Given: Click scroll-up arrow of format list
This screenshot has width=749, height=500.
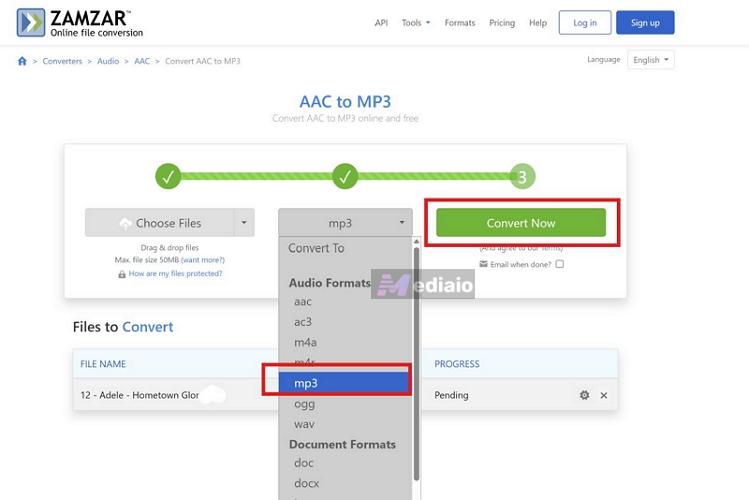Looking at the screenshot, I should tap(417, 242).
